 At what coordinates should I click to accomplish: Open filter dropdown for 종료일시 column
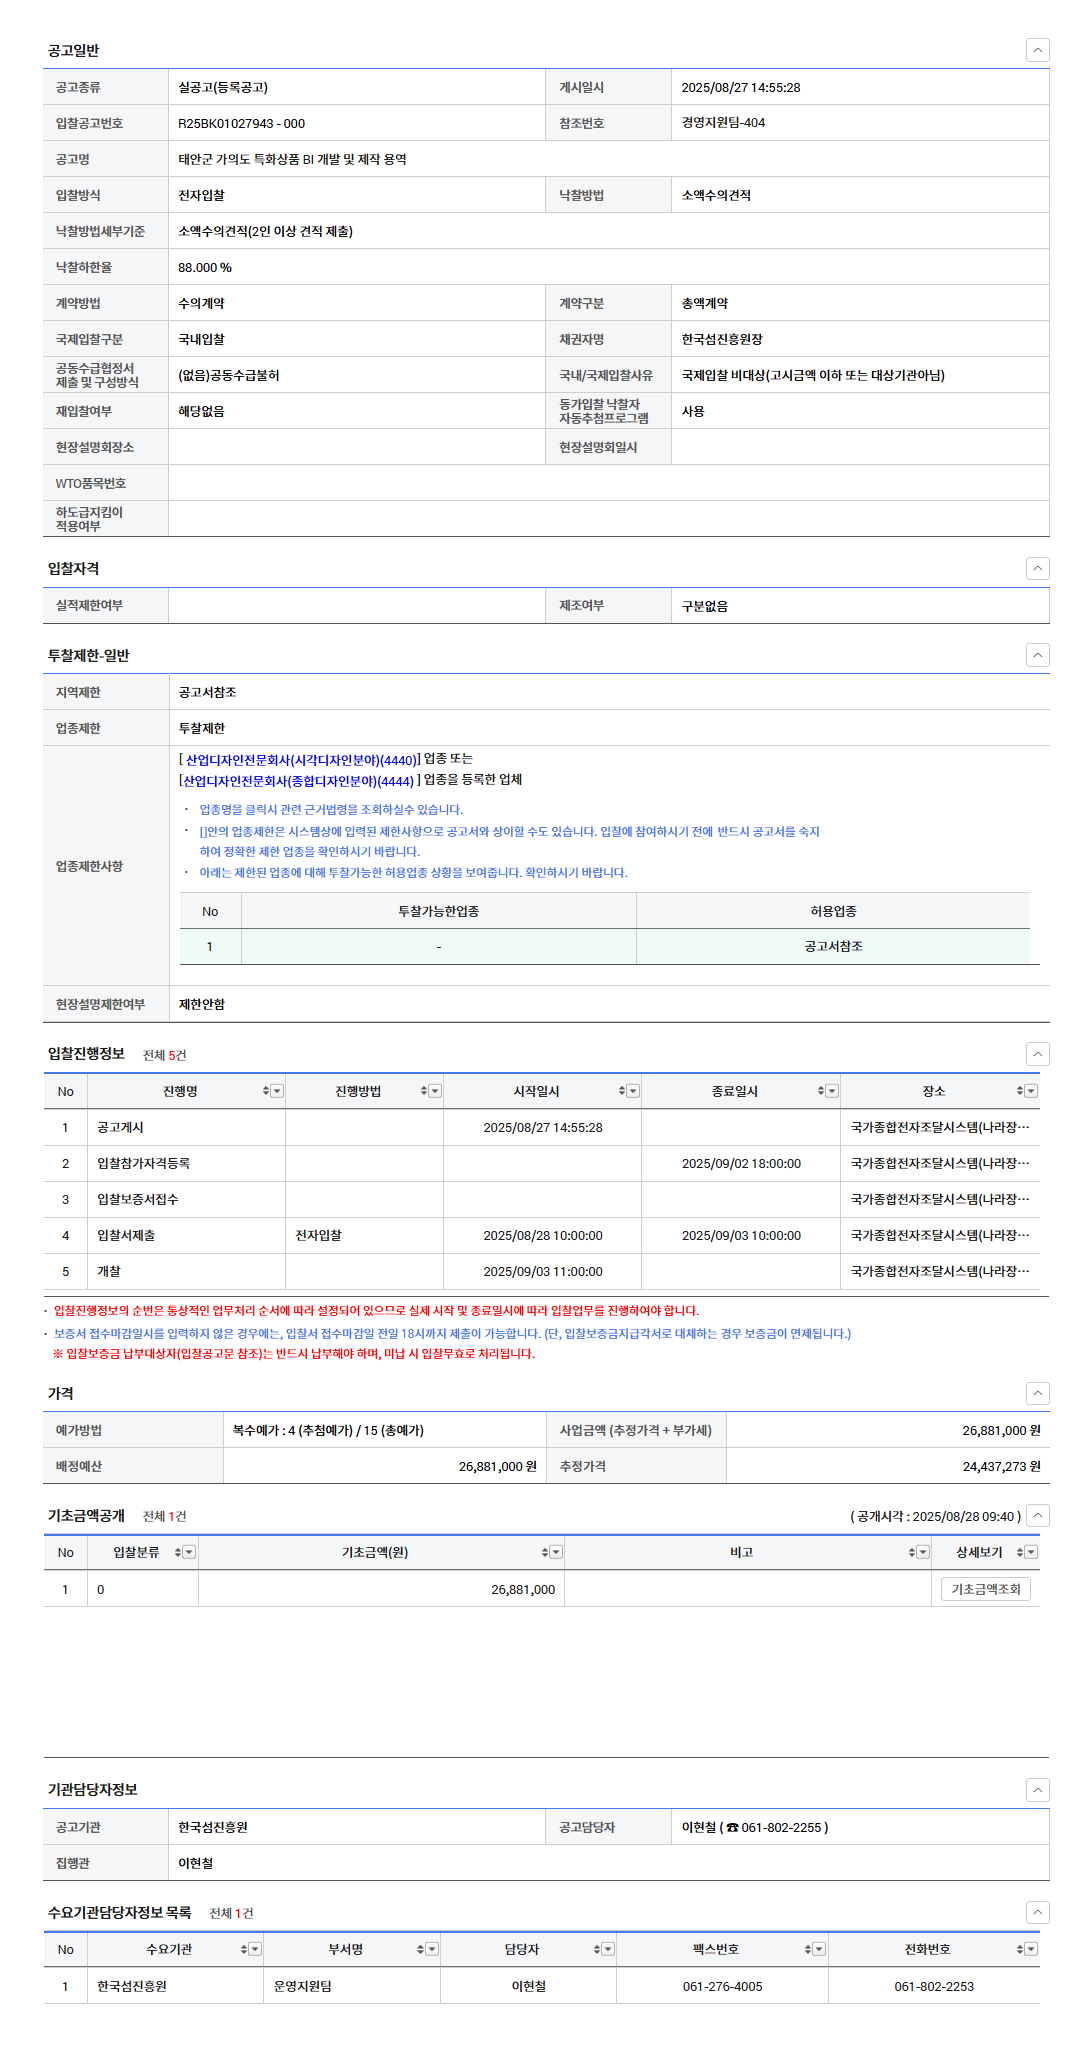click(832, 1091)
